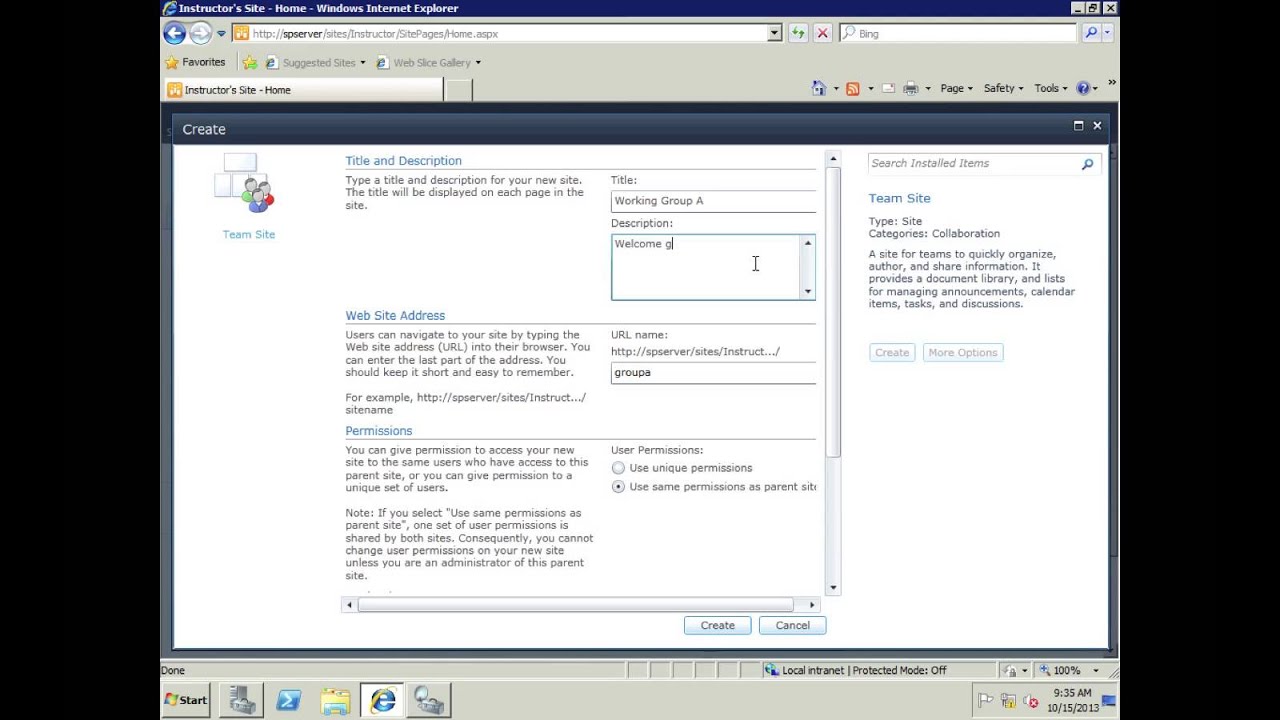Click the Action Center flag tray icon

[x=986, y=701]
